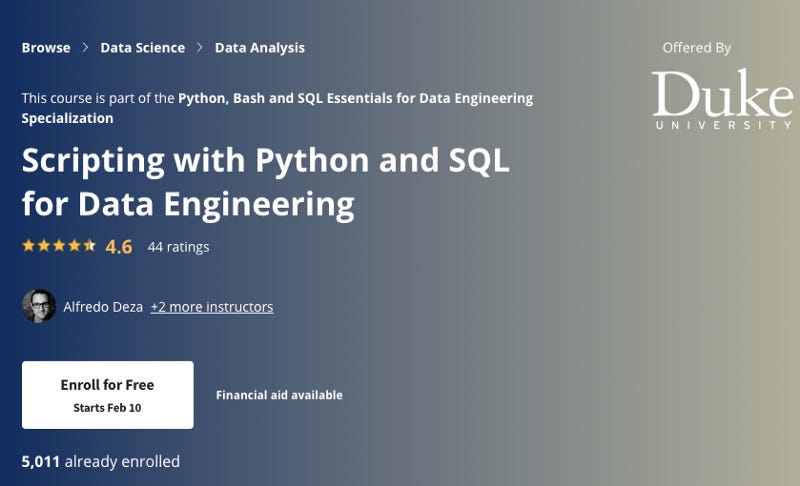800x486 pixels.
Task: Click the 4.6 rating score
Action: (x=118, y=247)
